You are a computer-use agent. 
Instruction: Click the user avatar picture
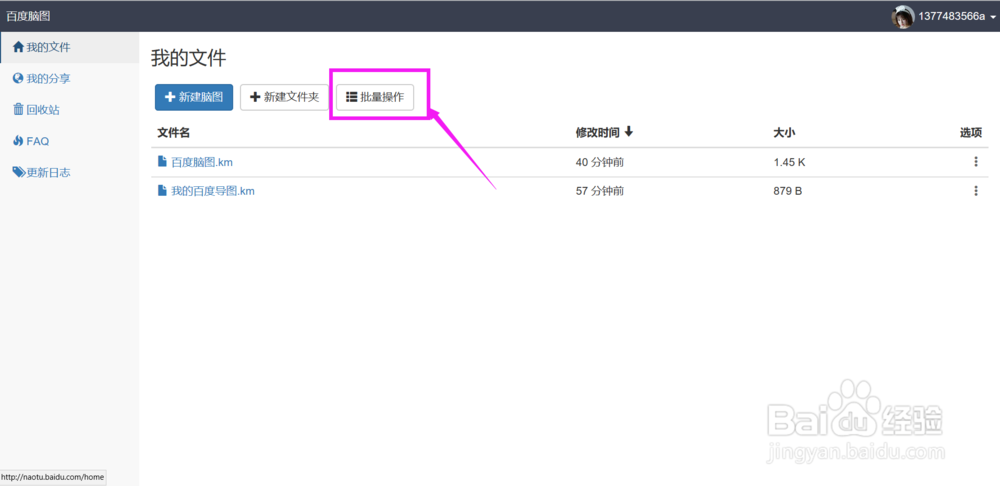tap(902, 17)
